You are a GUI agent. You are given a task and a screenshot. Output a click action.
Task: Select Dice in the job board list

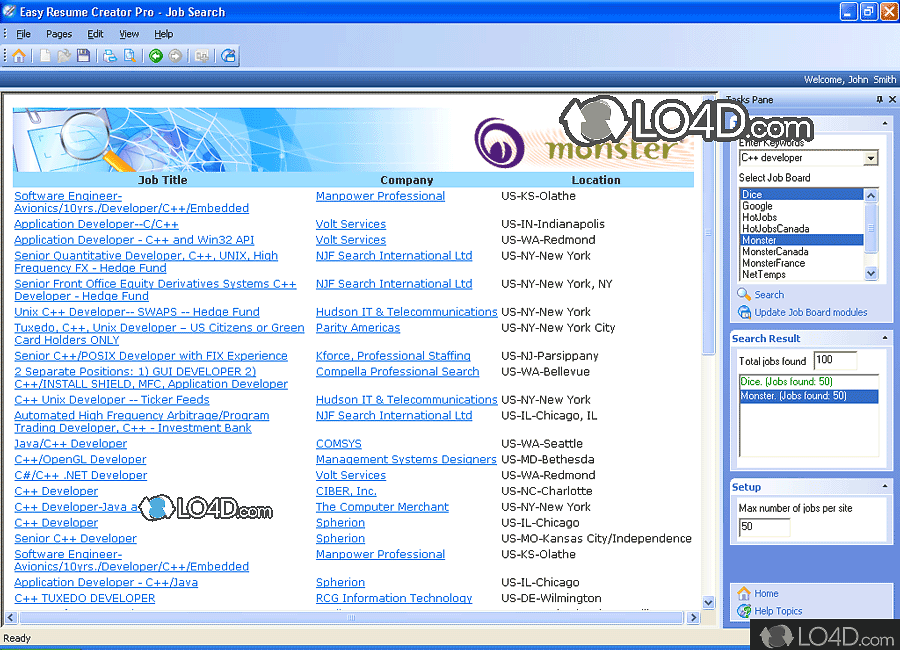pyautogui.click(x=801, y=194)
